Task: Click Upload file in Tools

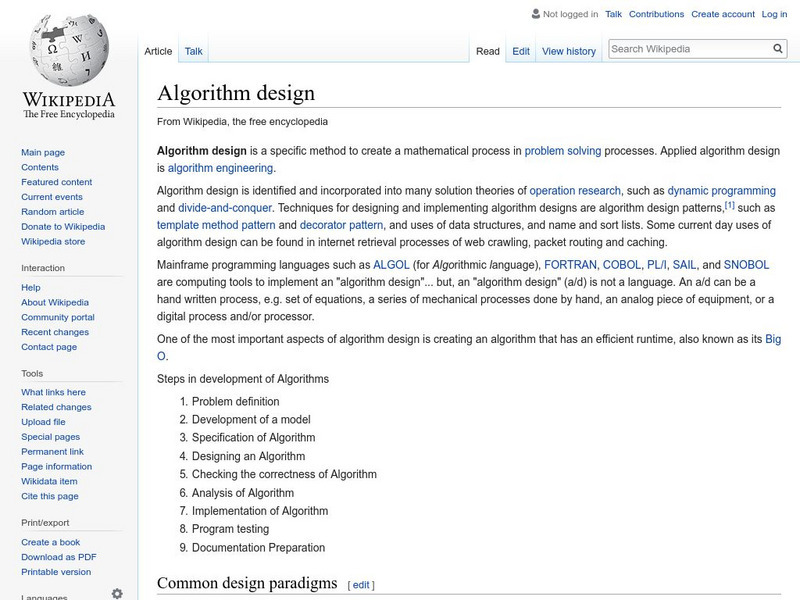Action: [x=43, y=421]
